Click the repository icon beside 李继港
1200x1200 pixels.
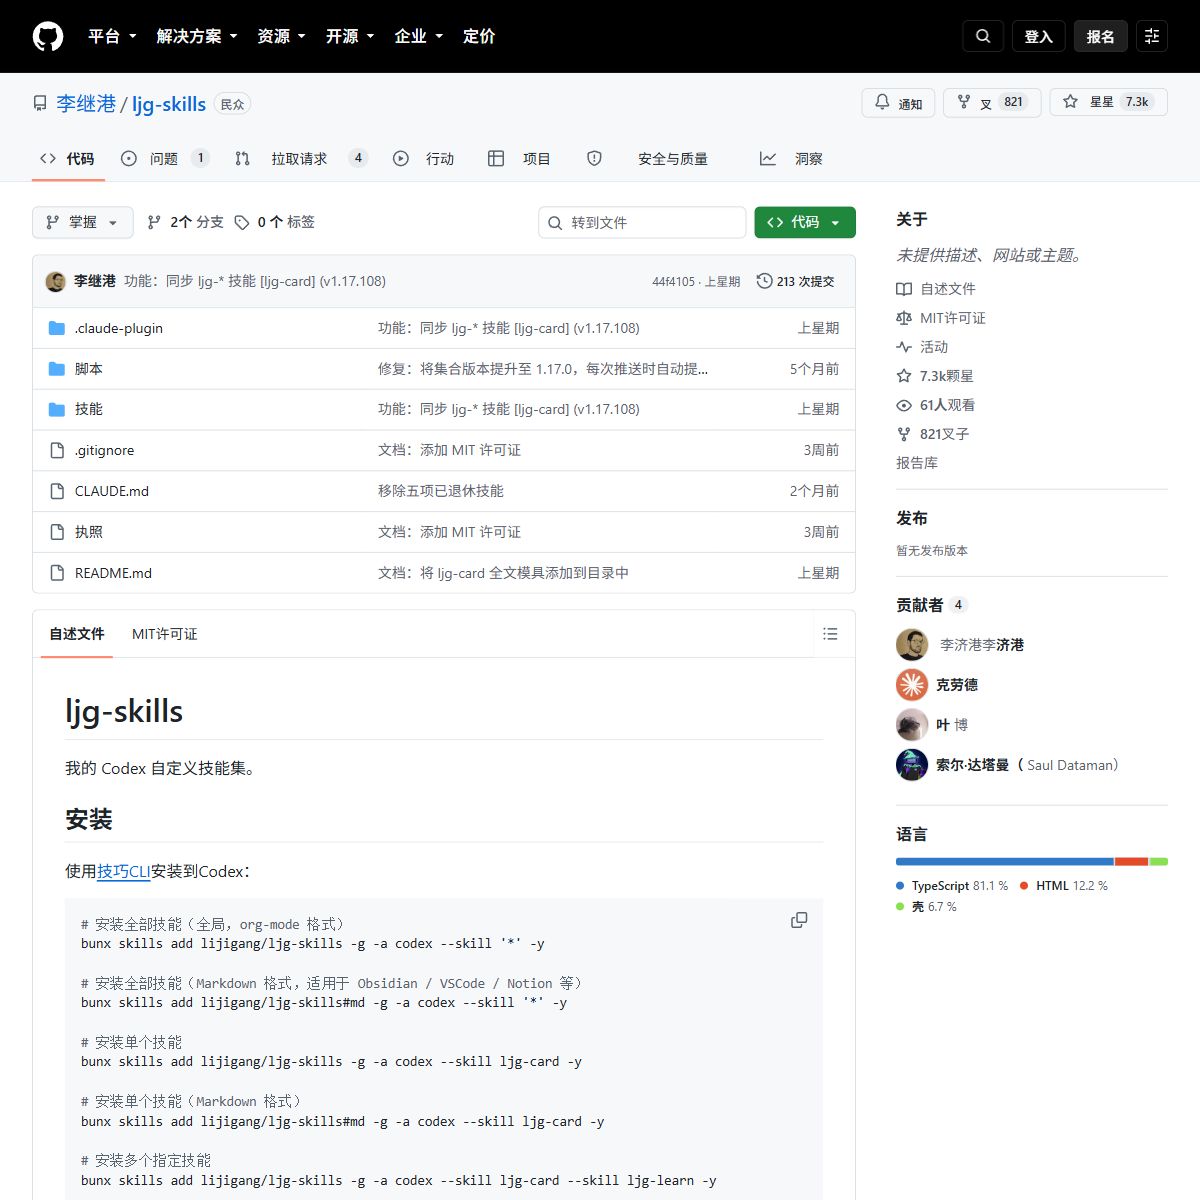tap(40, 104)
